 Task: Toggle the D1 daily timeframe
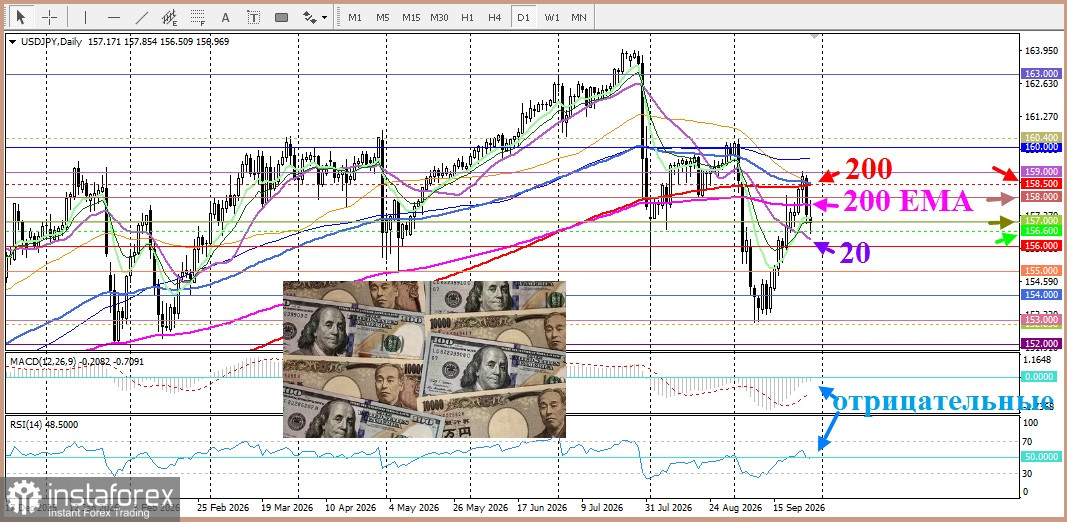point(523,17)
